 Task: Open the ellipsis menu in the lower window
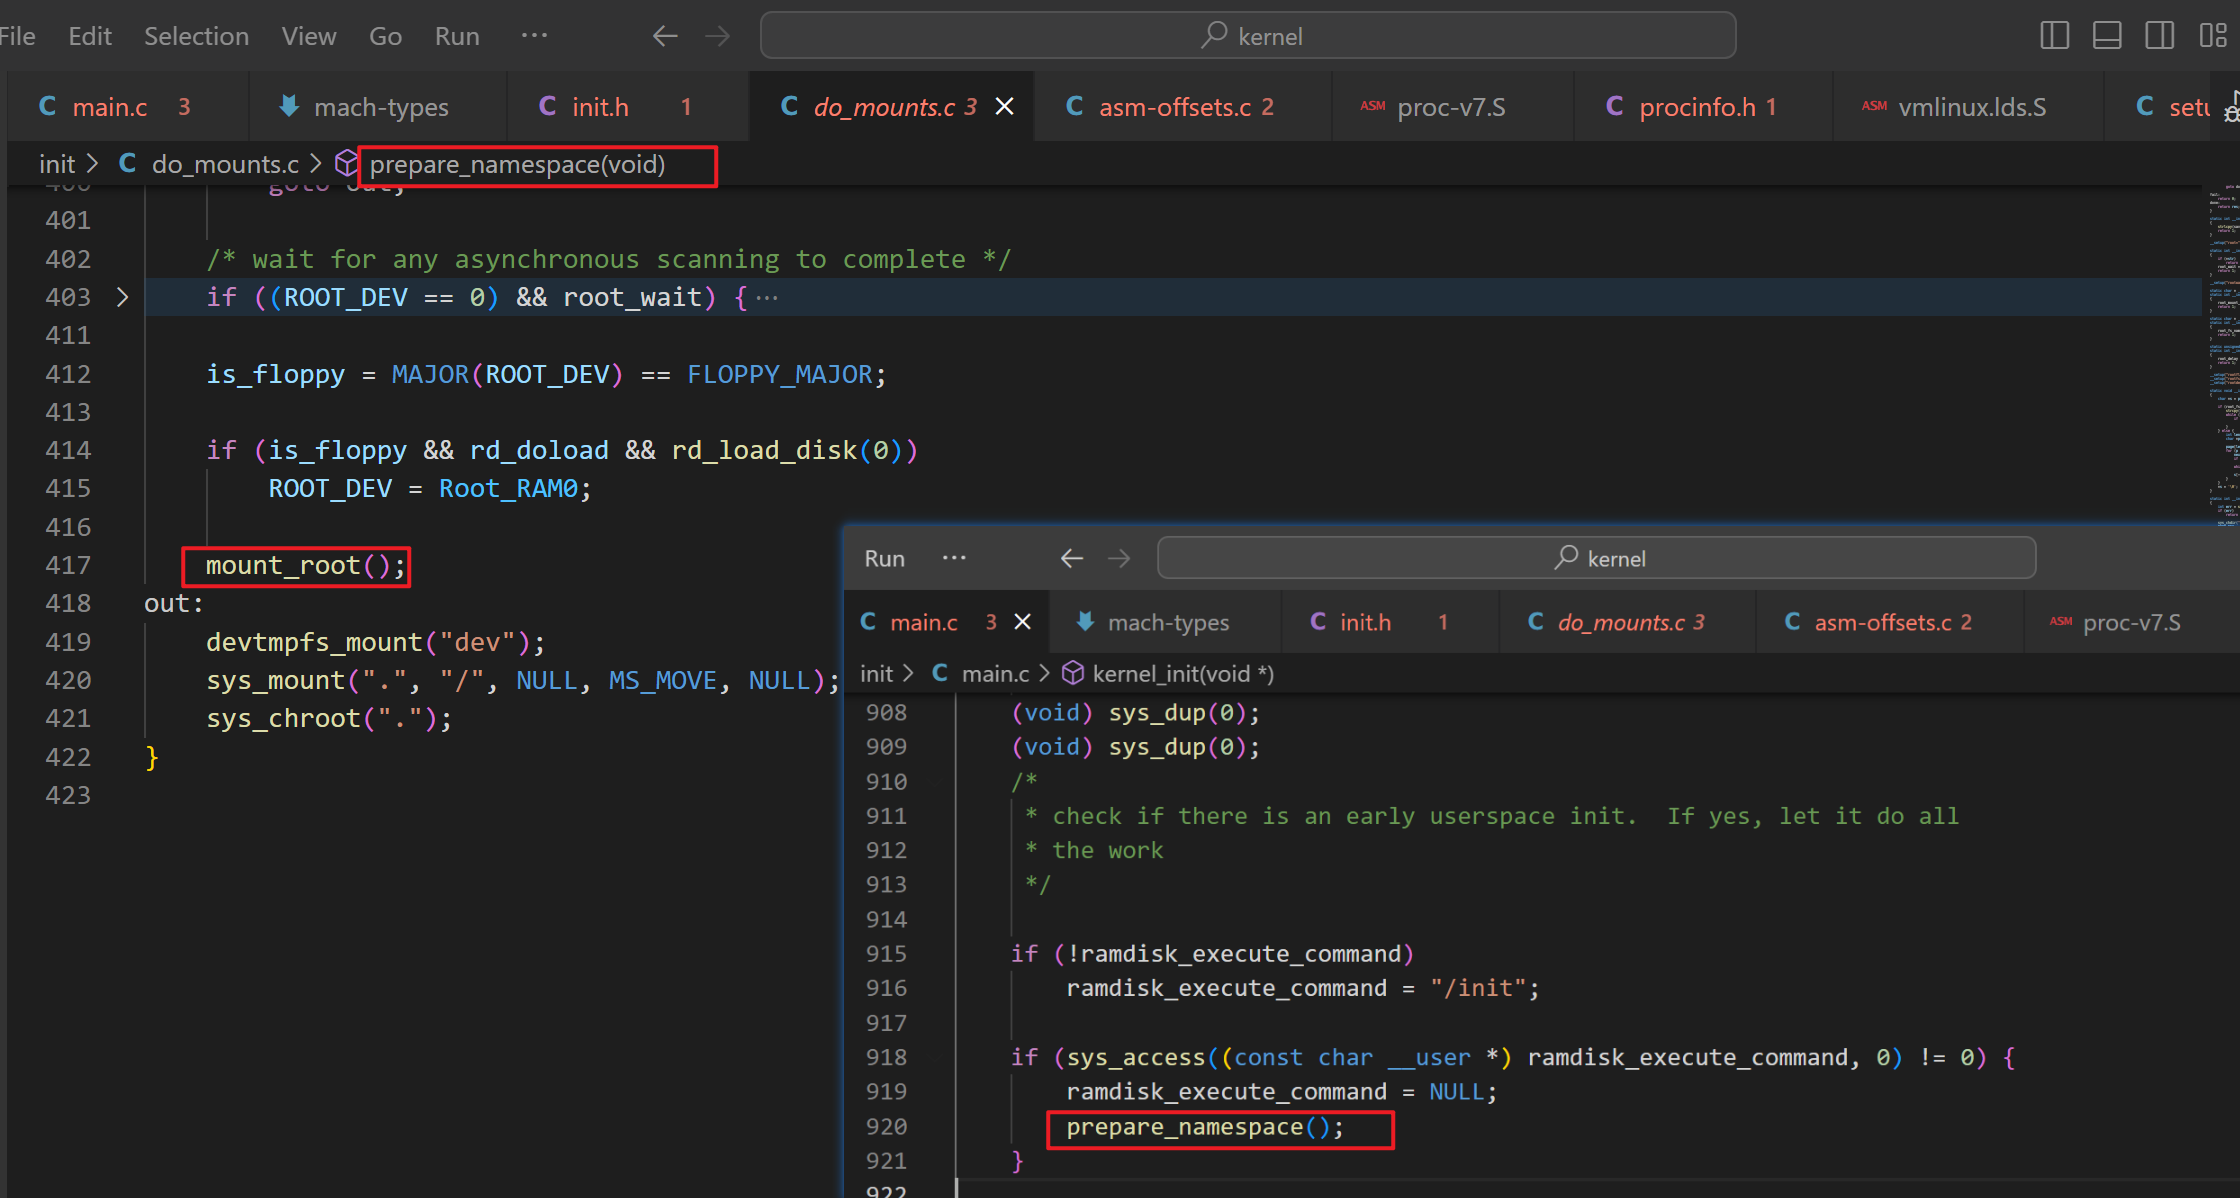tap(954, 558)
